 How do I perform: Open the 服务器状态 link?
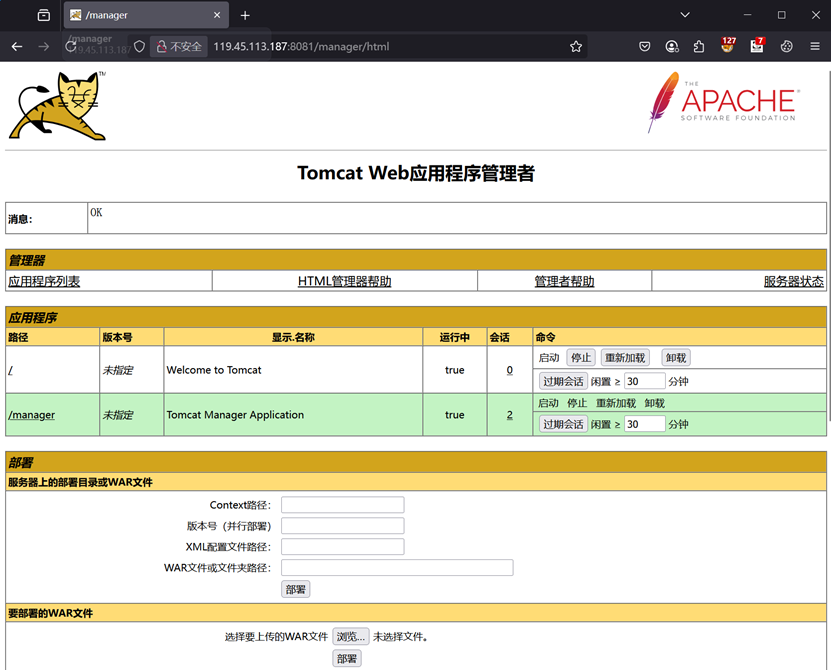[x=793, y=282]
